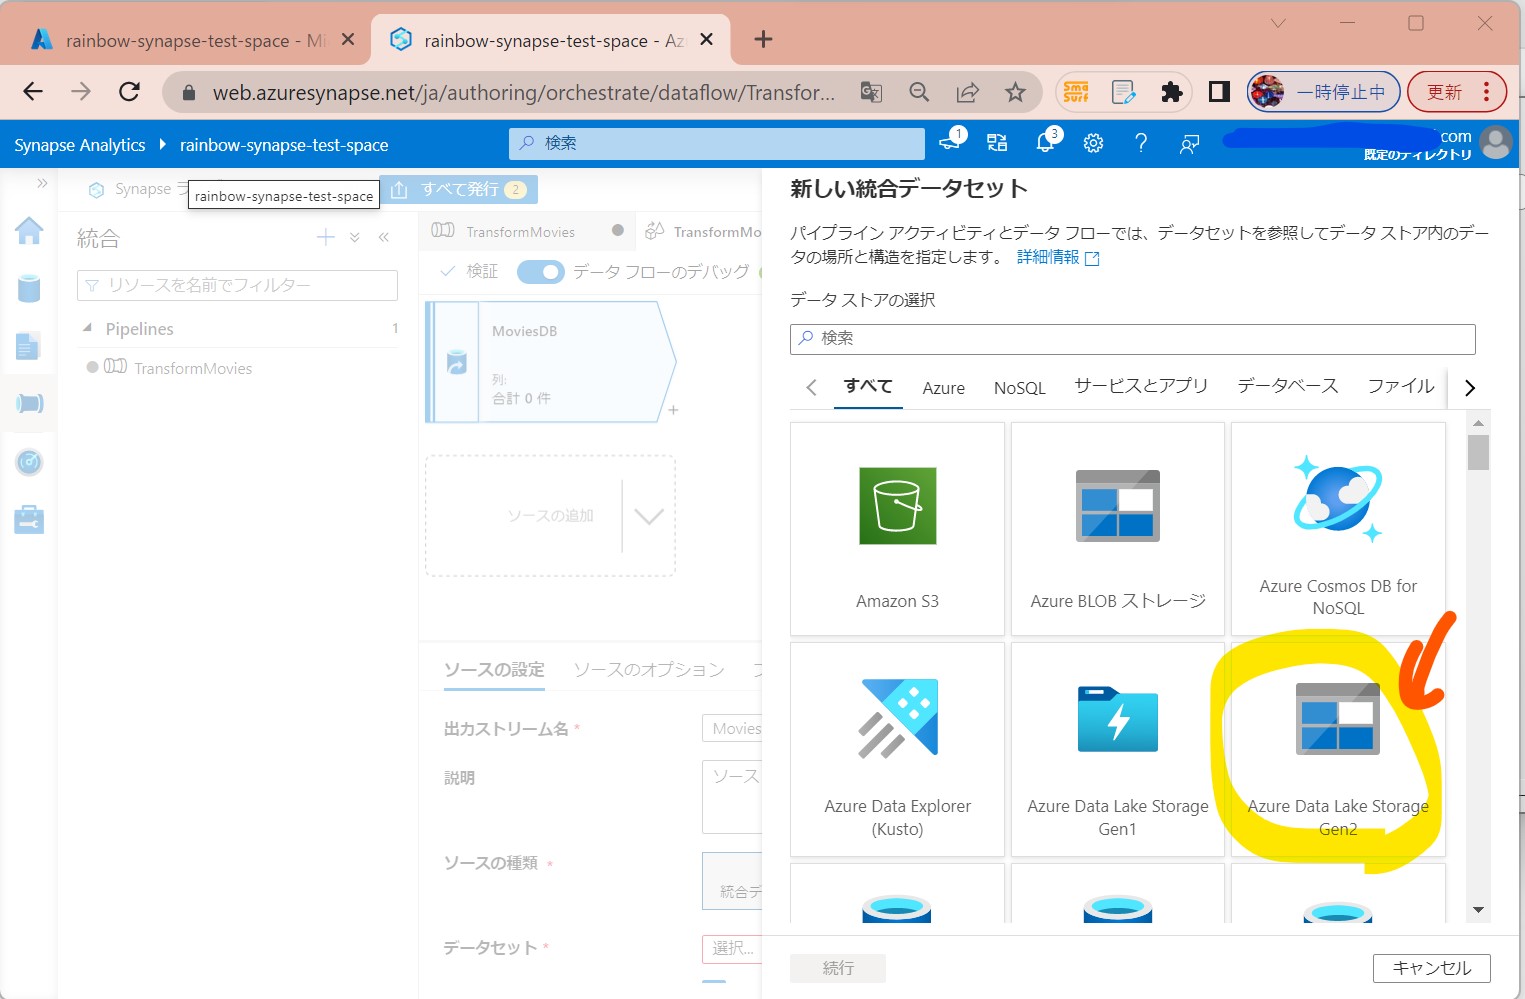1525x999 pixels.
Task: Choose Azure Data Lake Storage Gen1 tile
Action: [1118, 749]
